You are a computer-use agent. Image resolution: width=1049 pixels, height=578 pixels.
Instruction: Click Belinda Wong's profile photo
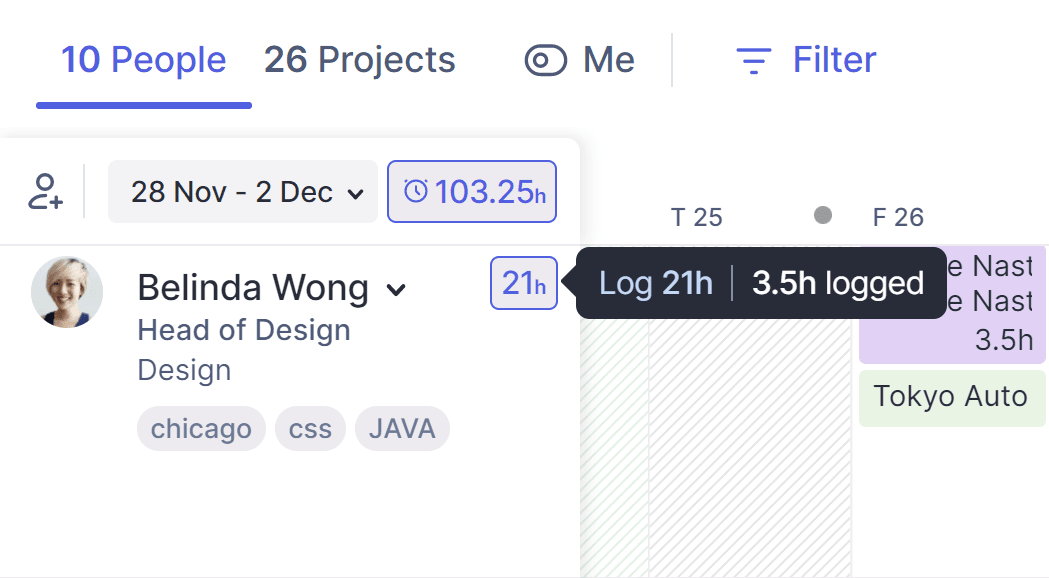click(67, 292)
